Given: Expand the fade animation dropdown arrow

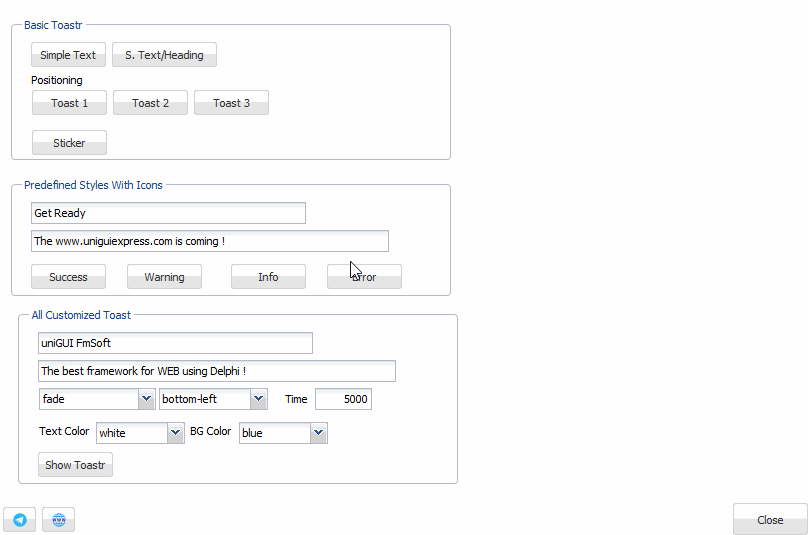Looking at the screenshot, I should click(146, 399).
